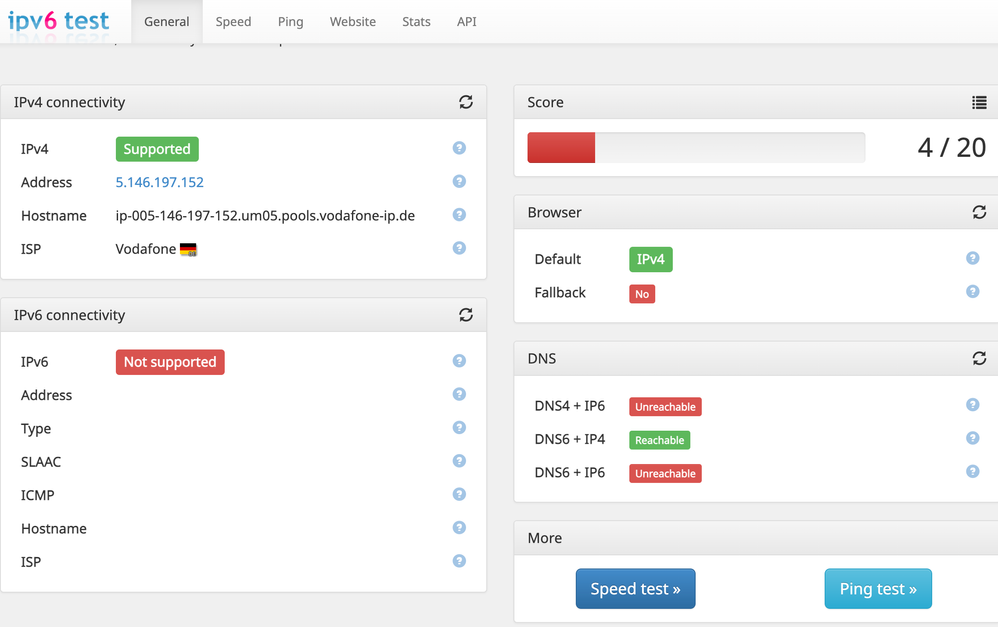This screenshot has width=998, height=627.
Task: Click the Unreachable badge for DNS6 + IP6
Action: point(665,474)
